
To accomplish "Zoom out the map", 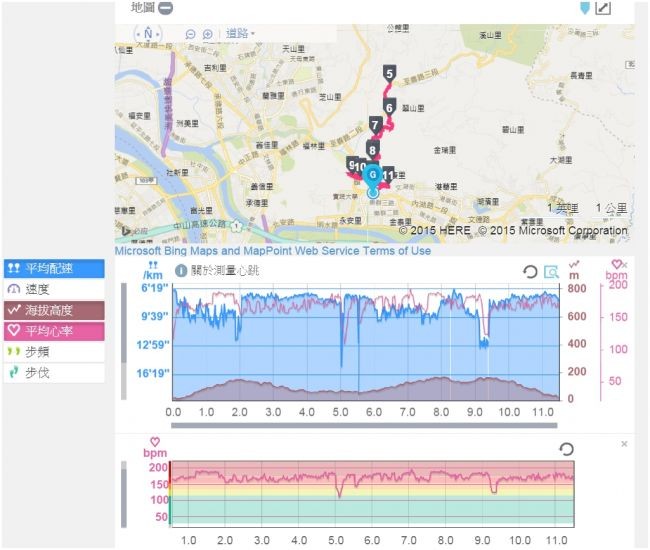I will (190, 34).
